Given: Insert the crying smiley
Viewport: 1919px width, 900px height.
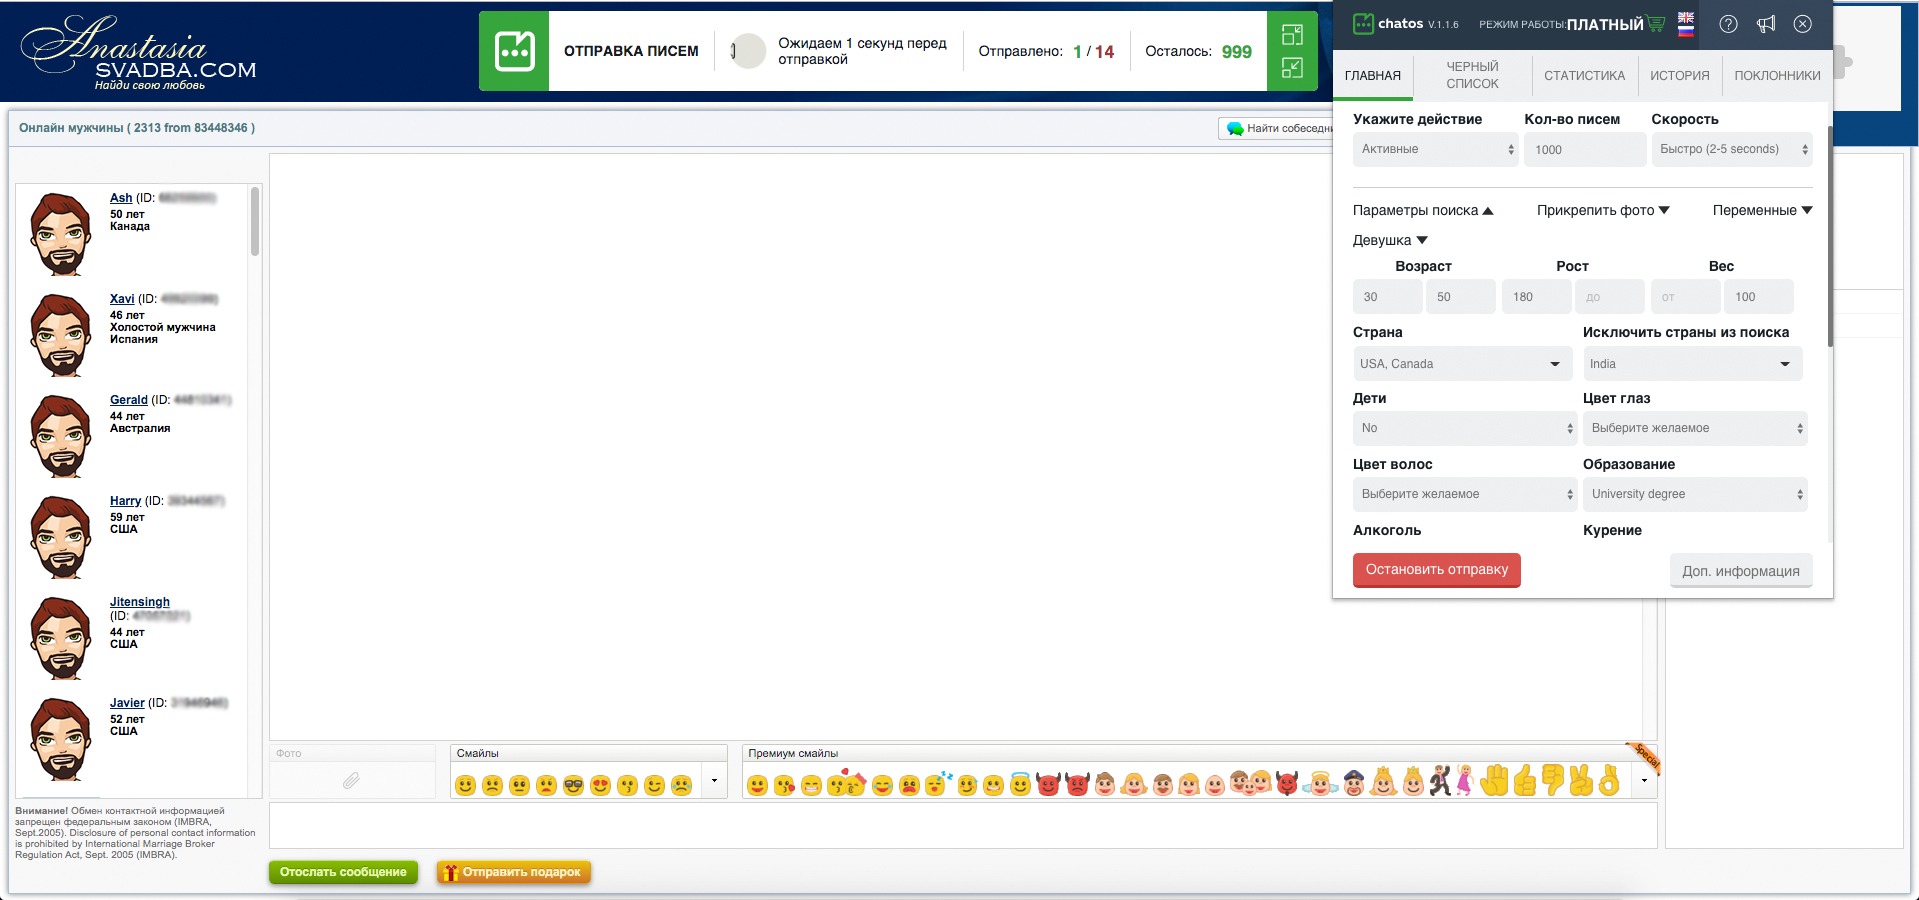Looking at the screenshot, I should coord(681,785).
